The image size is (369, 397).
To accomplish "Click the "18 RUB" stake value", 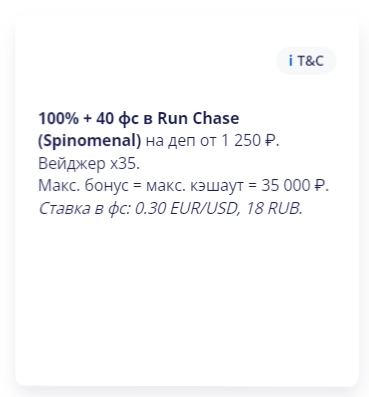I will pyautogui.click(x=272, y=208).
